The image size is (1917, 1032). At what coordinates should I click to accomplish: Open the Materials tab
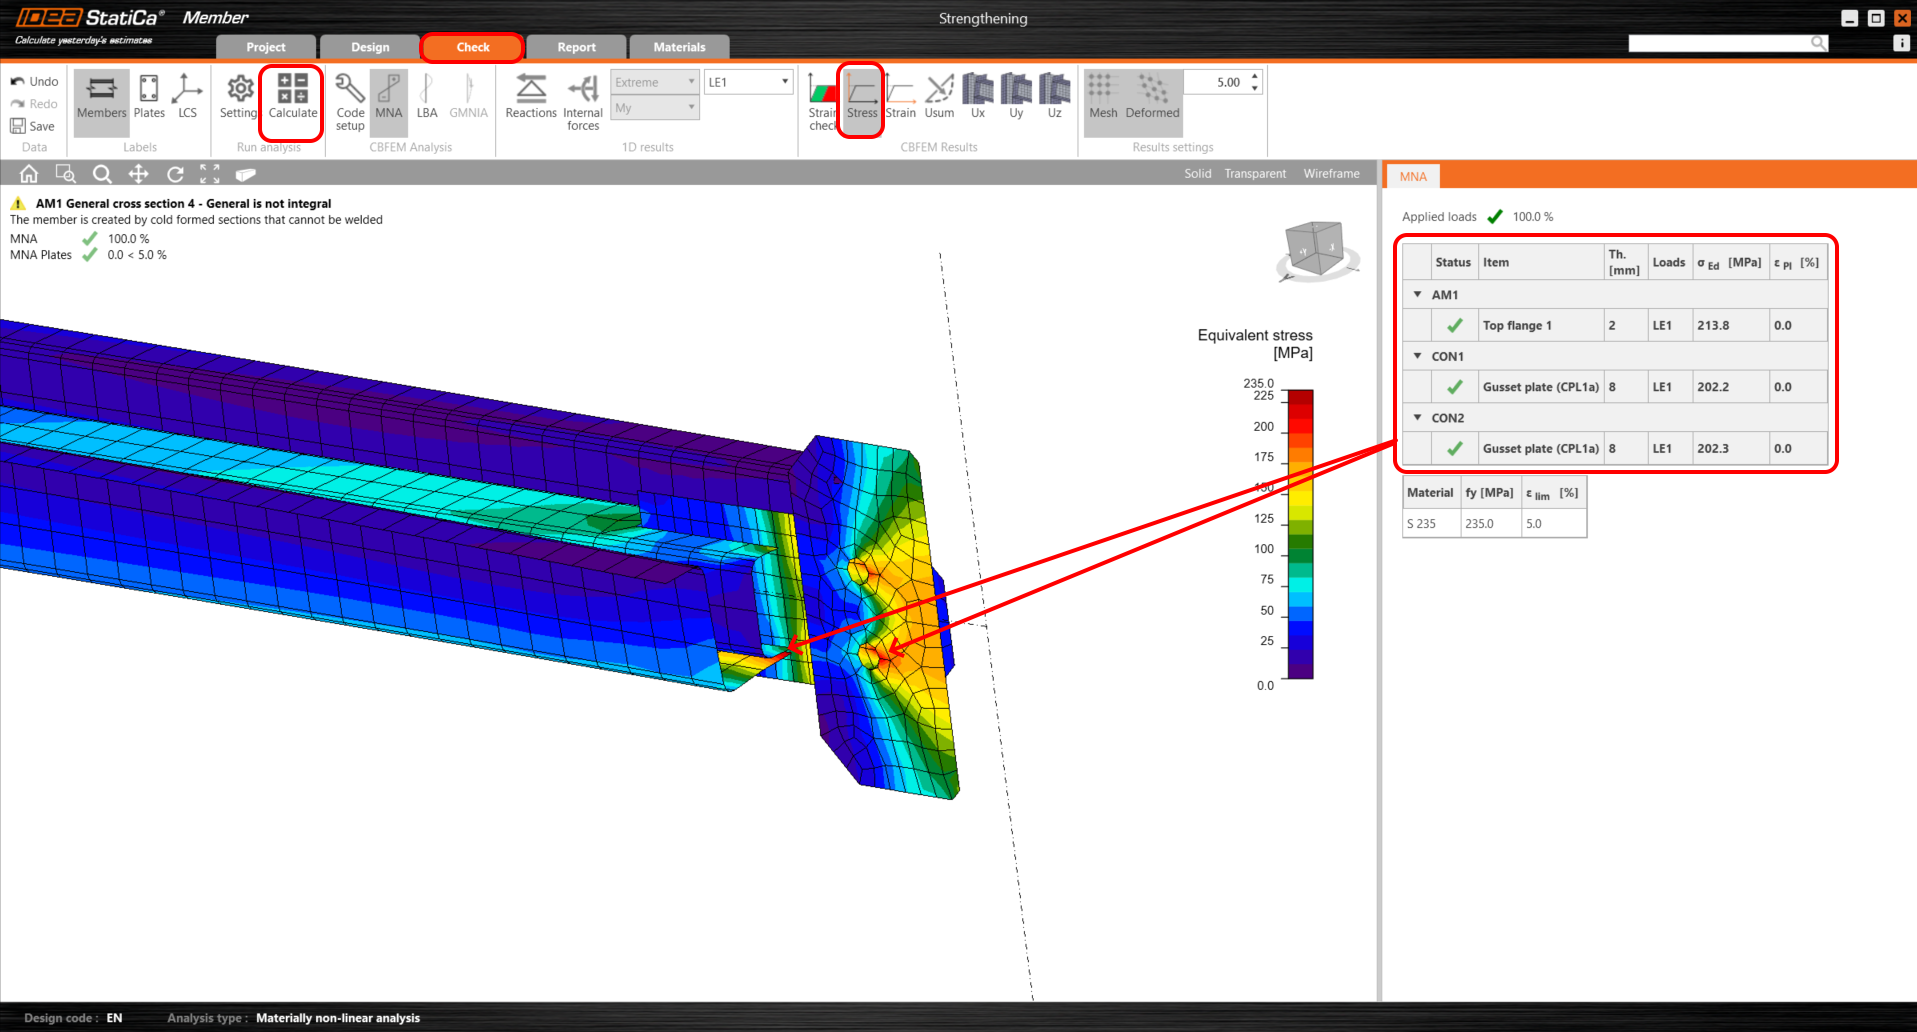(679, 47)
